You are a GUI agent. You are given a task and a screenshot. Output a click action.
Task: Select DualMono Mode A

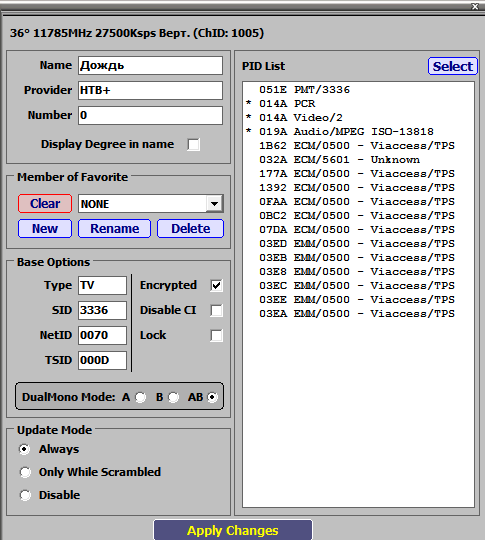tap(140, 397)
